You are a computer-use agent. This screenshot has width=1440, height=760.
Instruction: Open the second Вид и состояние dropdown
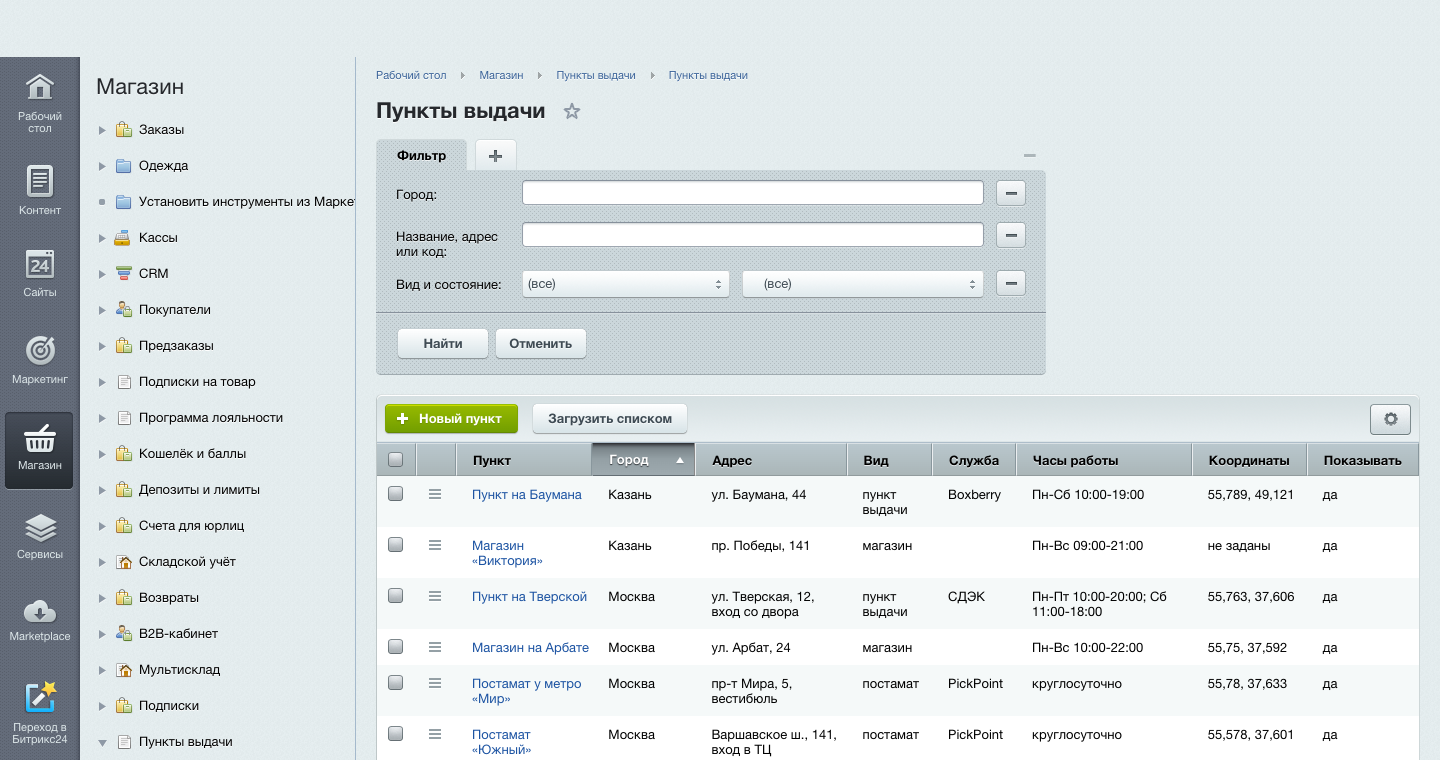(x=863, y=284)
